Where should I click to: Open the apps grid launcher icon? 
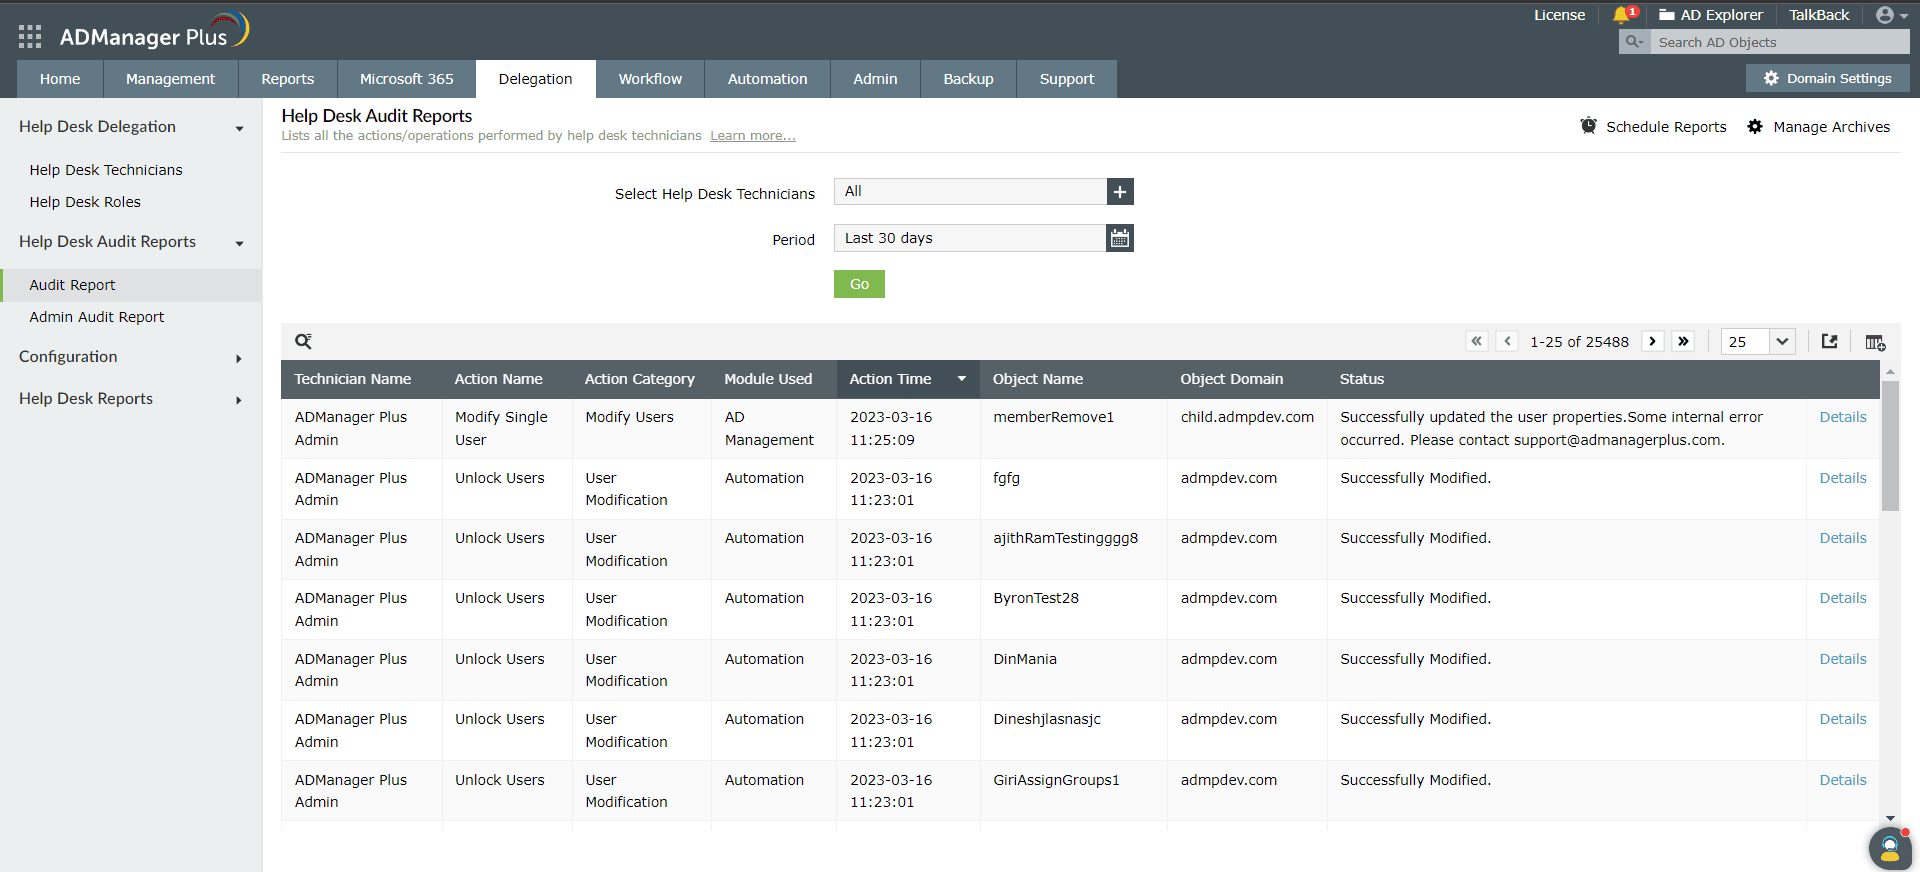click(x=30, y=37)
